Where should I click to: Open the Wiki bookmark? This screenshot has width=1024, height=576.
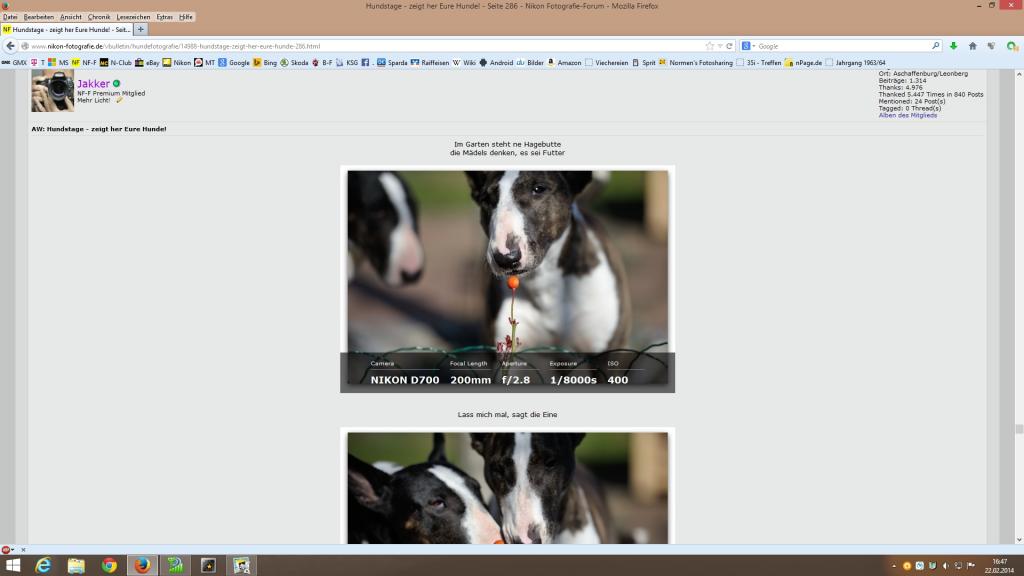tap(464, 63)
